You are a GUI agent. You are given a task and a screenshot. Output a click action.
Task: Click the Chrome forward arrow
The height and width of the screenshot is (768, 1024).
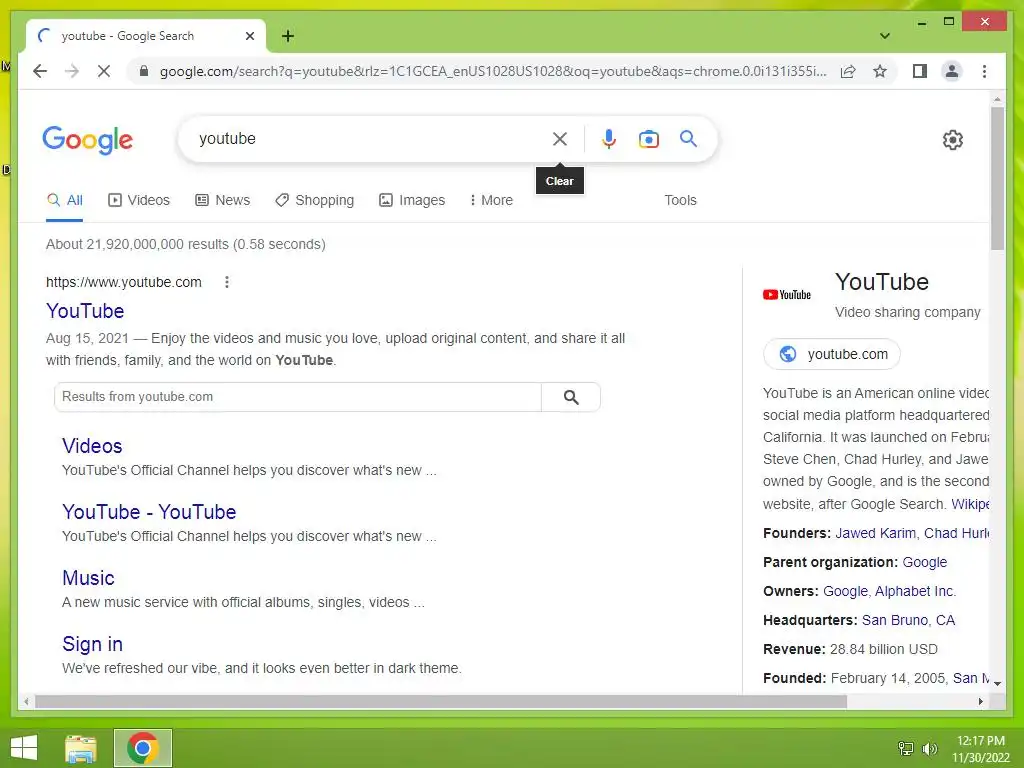pyautogui.click(x=72, y=71)
